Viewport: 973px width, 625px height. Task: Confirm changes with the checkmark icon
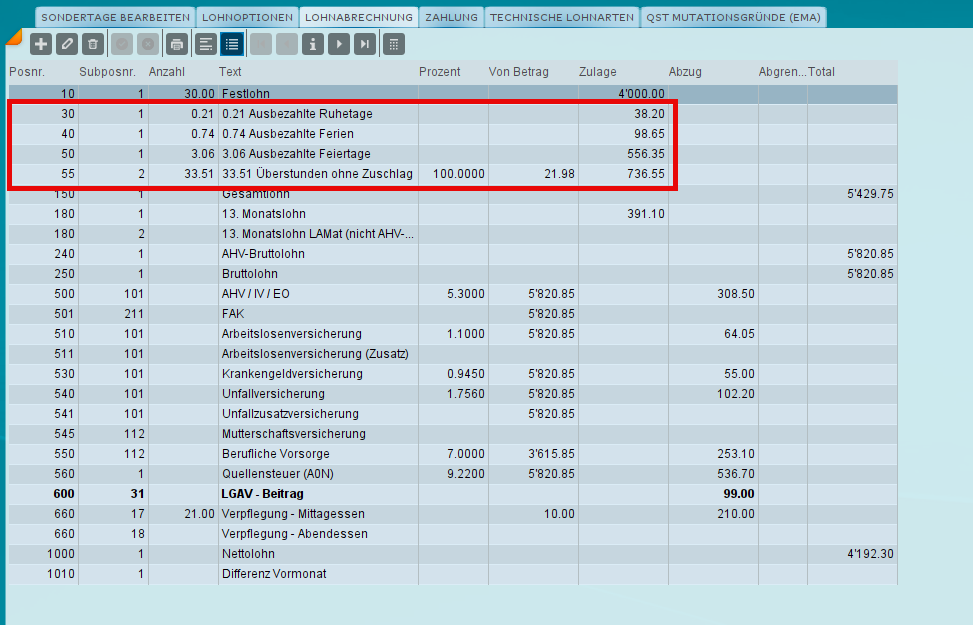(x=122, y=44)
